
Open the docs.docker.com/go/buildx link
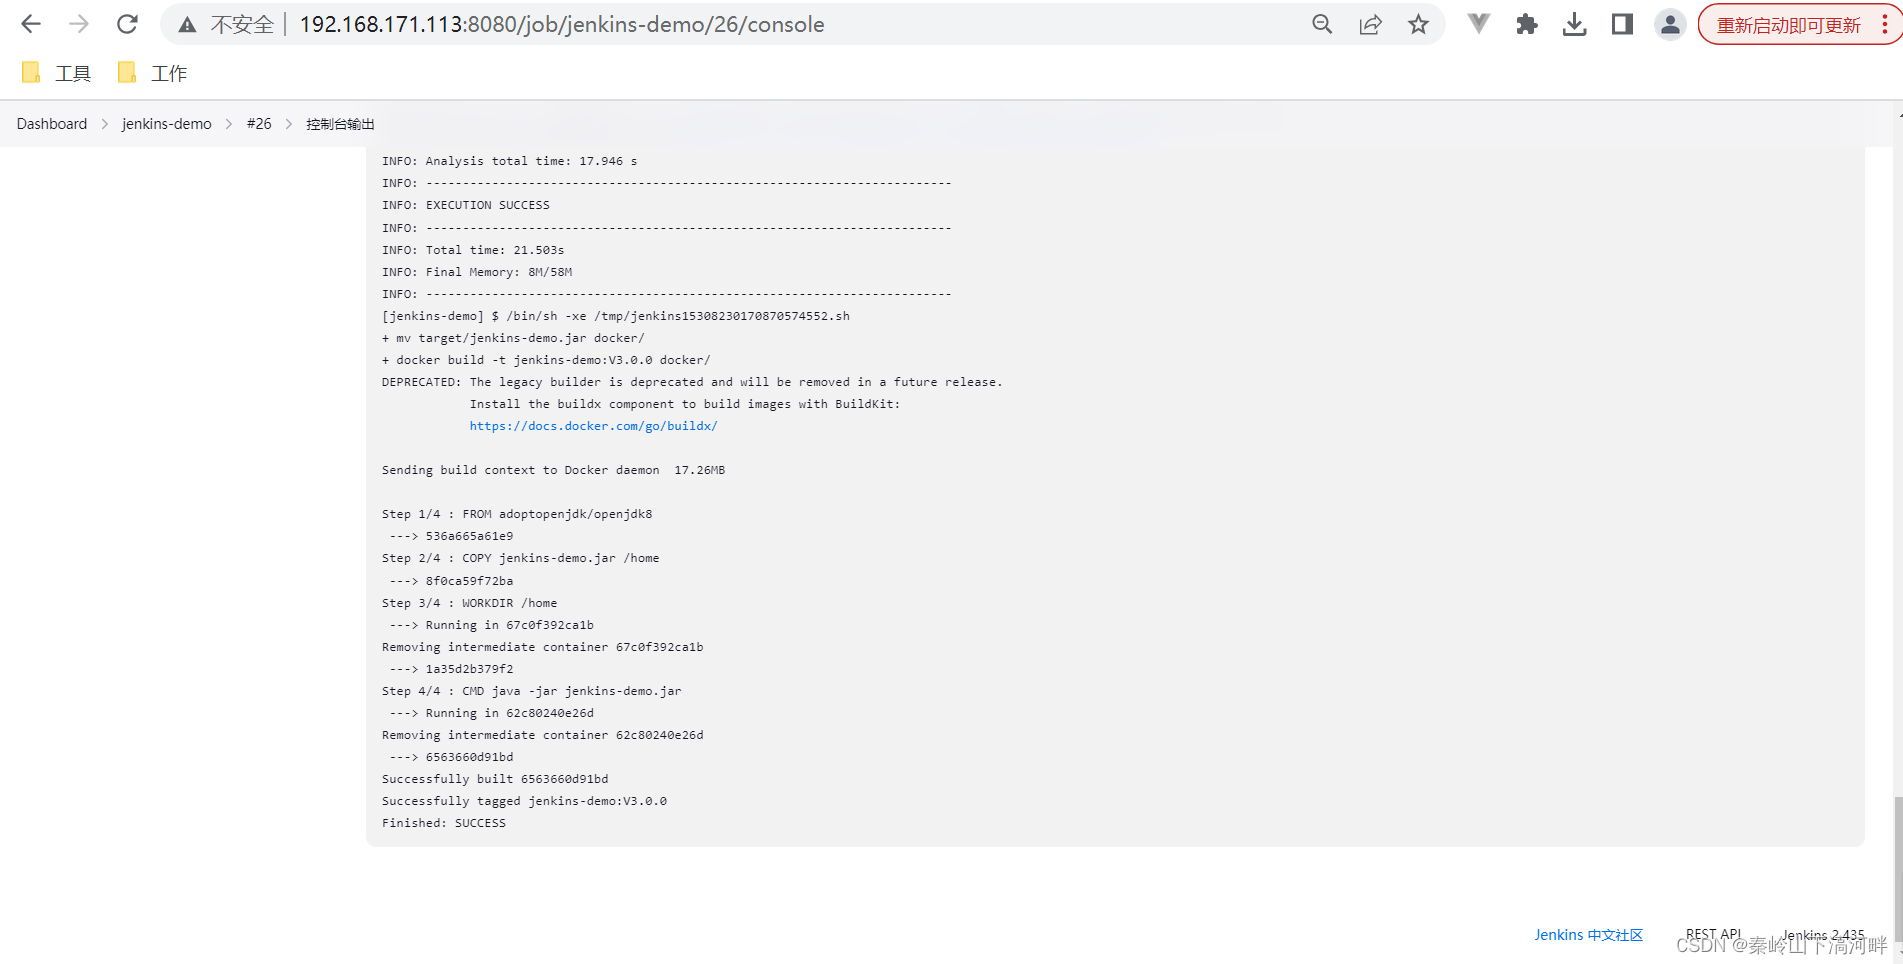coord(594,425)
